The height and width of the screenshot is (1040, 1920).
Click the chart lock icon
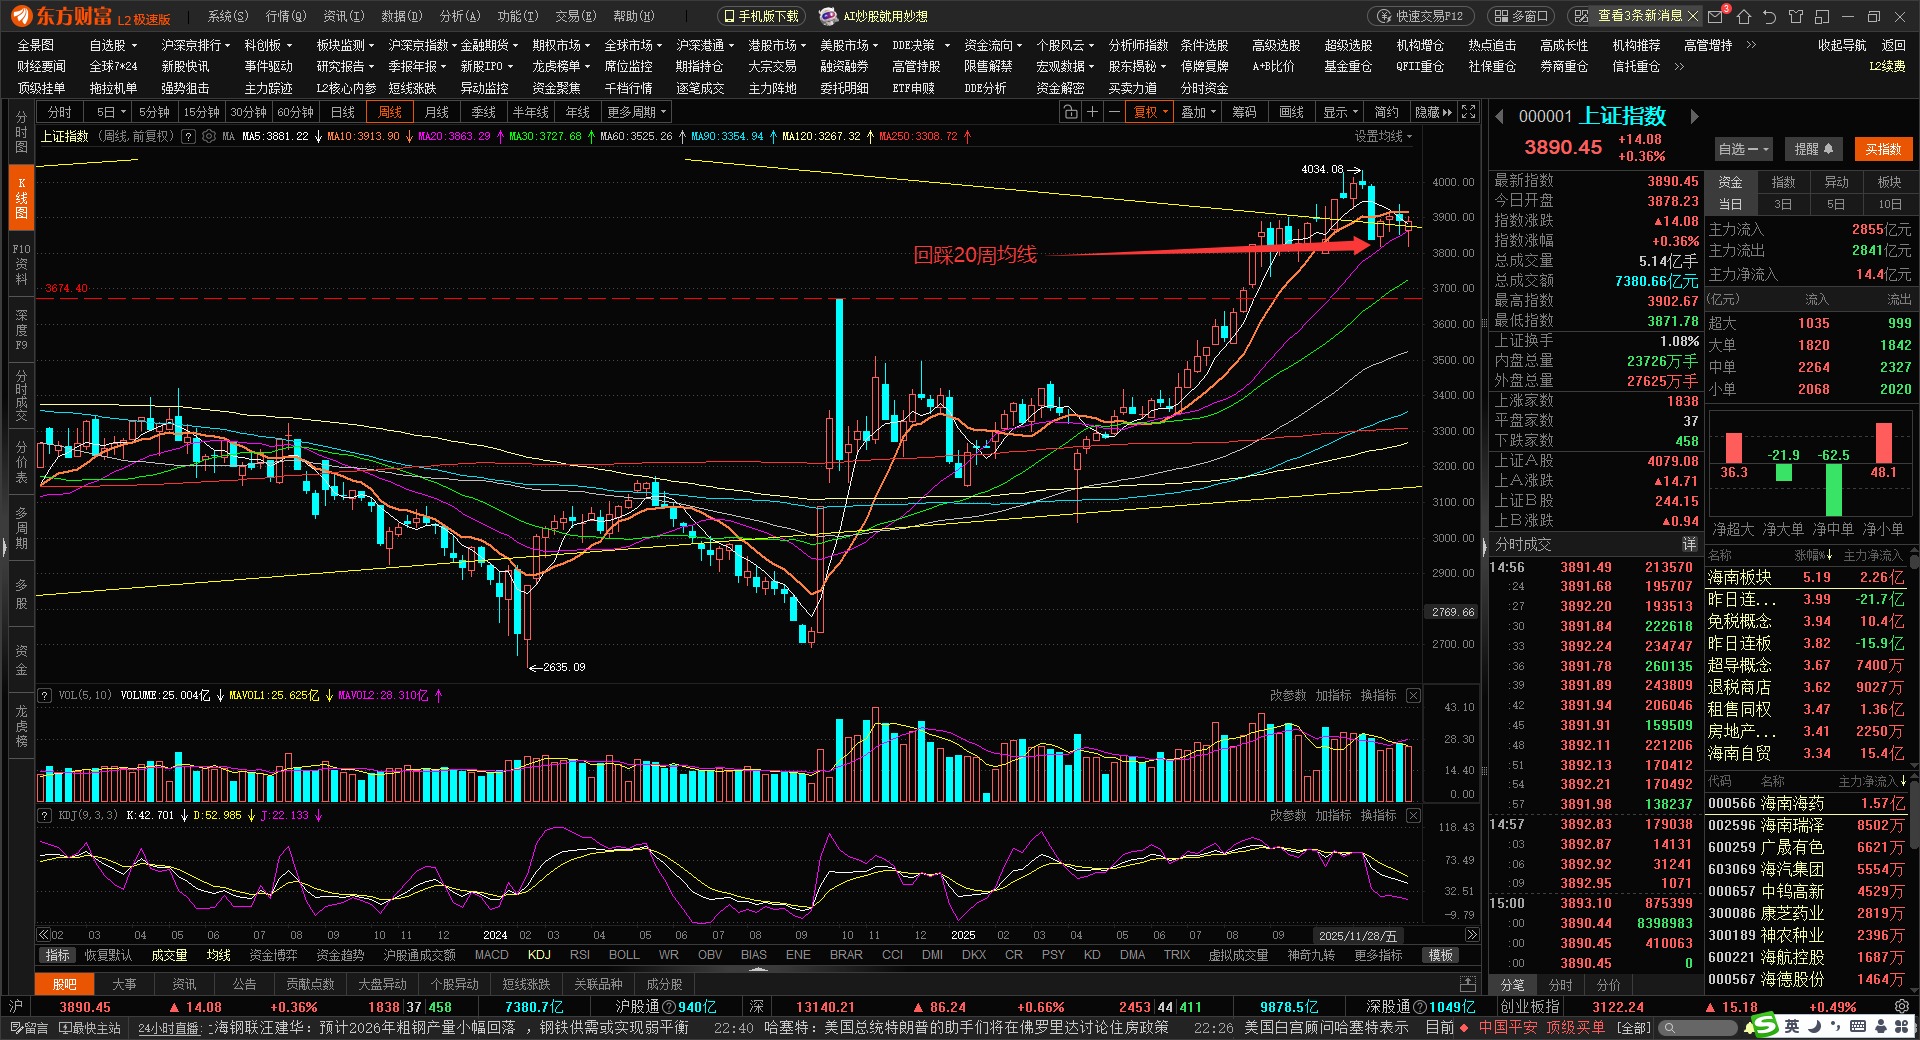[1071, 112]
